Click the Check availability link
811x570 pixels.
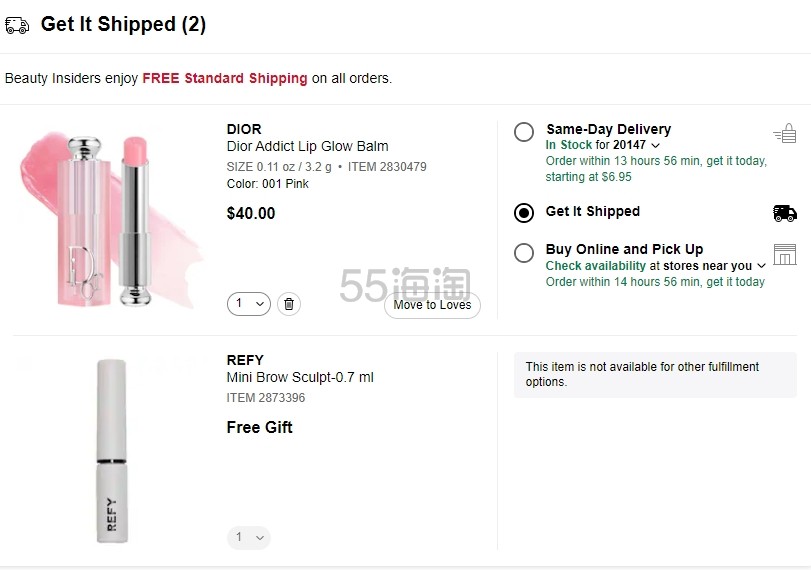pos(595,266)
